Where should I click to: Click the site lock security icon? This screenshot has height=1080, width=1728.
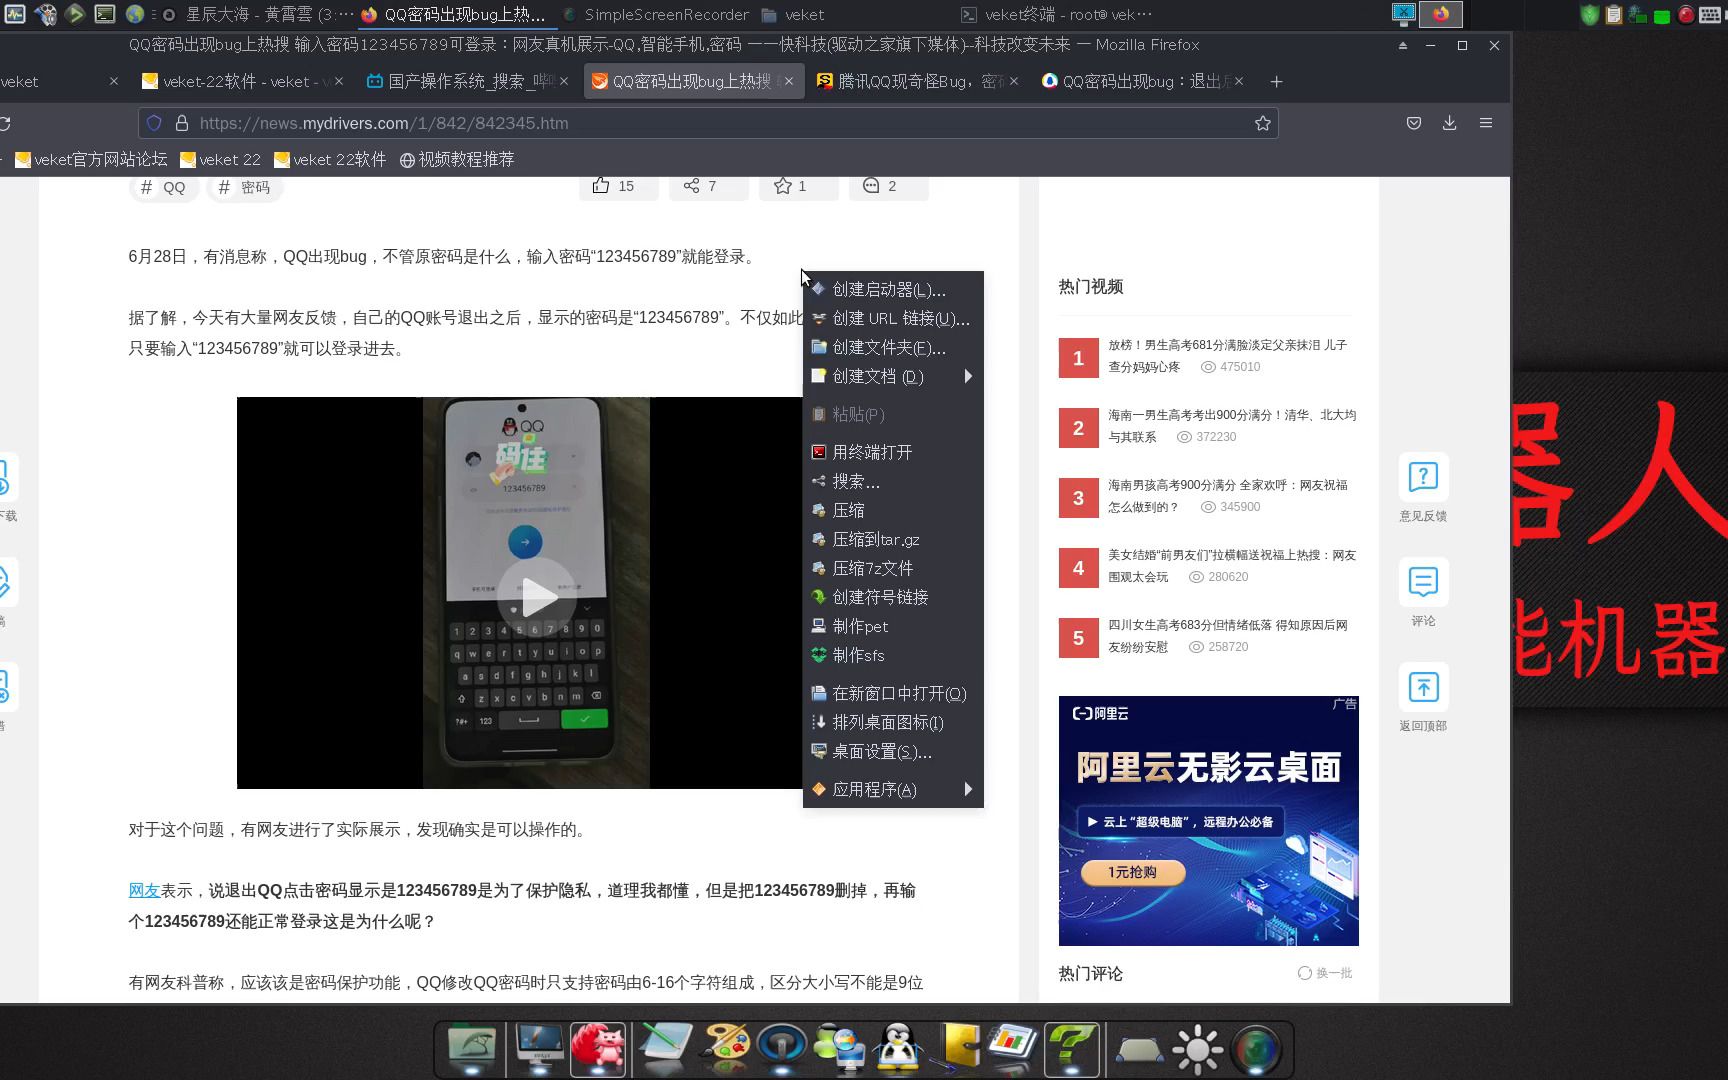click(x=182, y=123)
